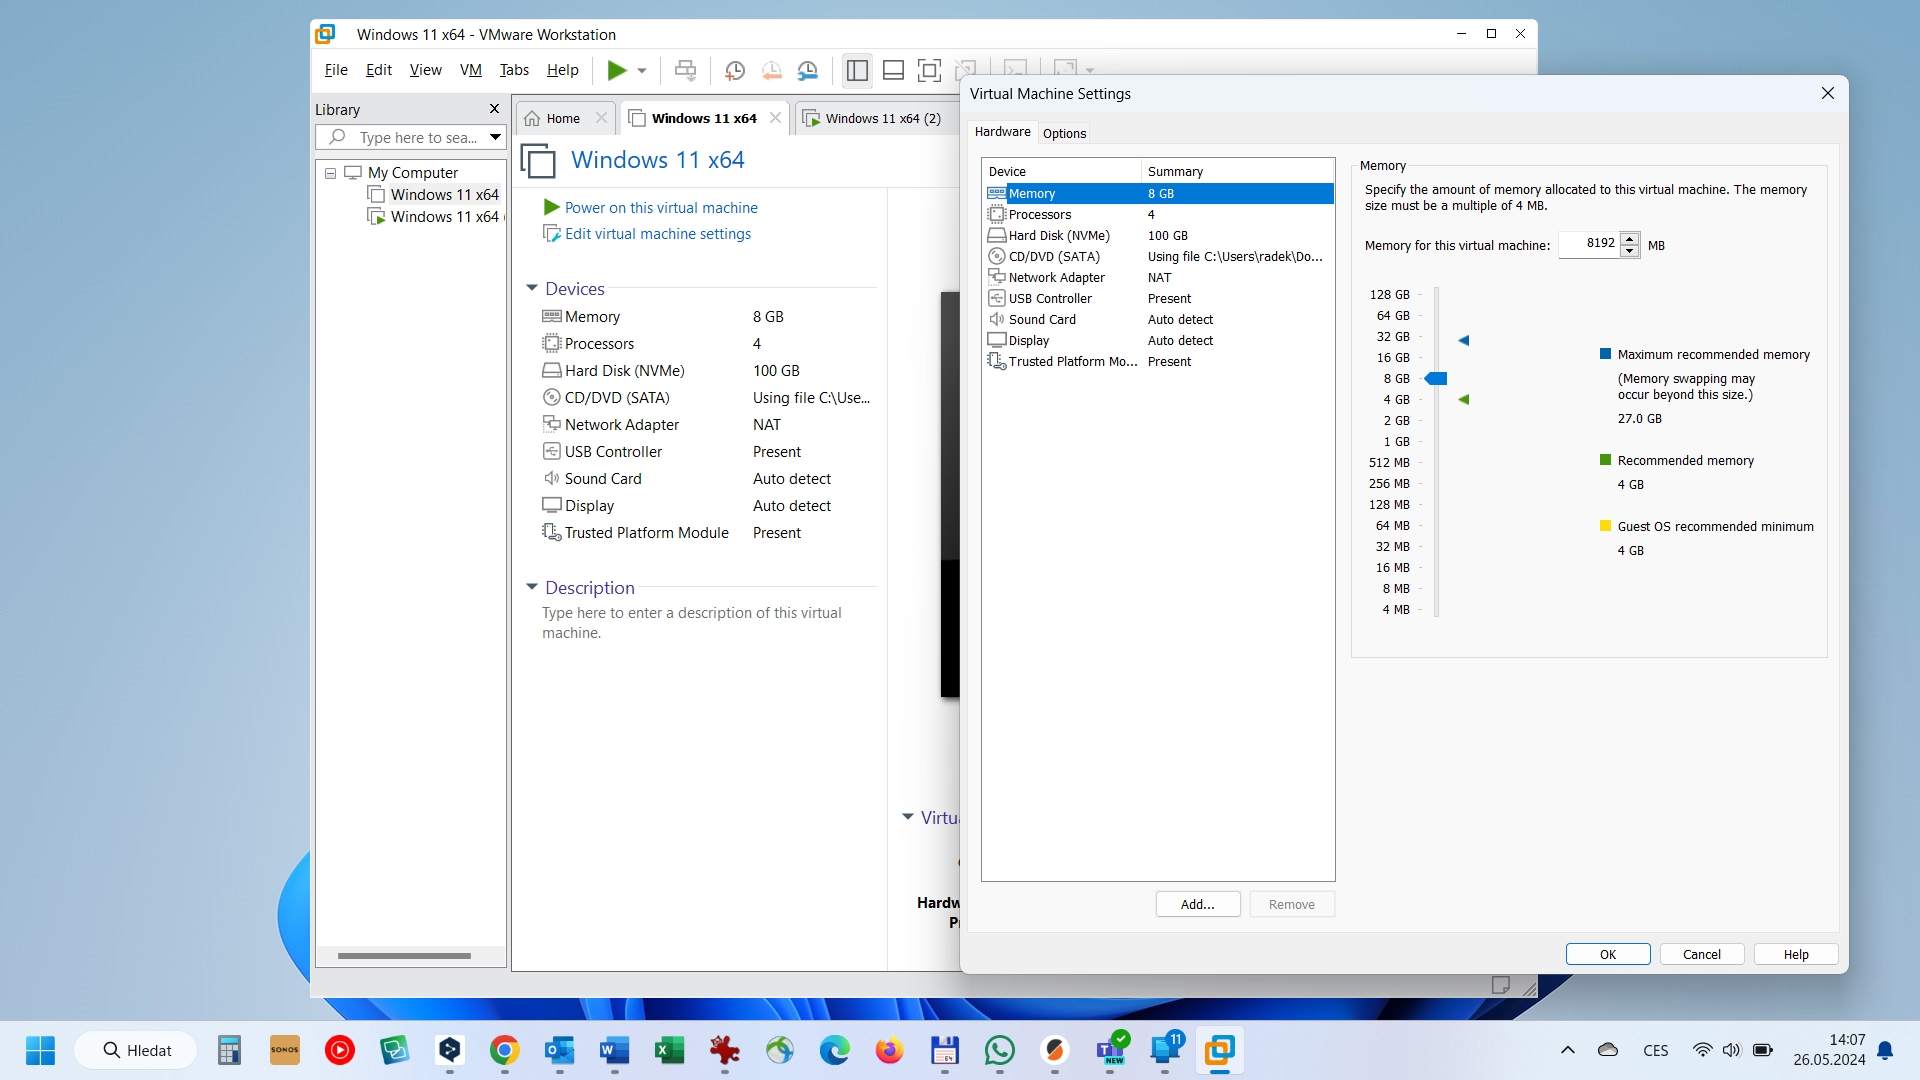This screenshot has width=1920, height=1080.
Task: Toggle the Show Library sidebar toolbar icon
Action: click(x=857, y=70)
